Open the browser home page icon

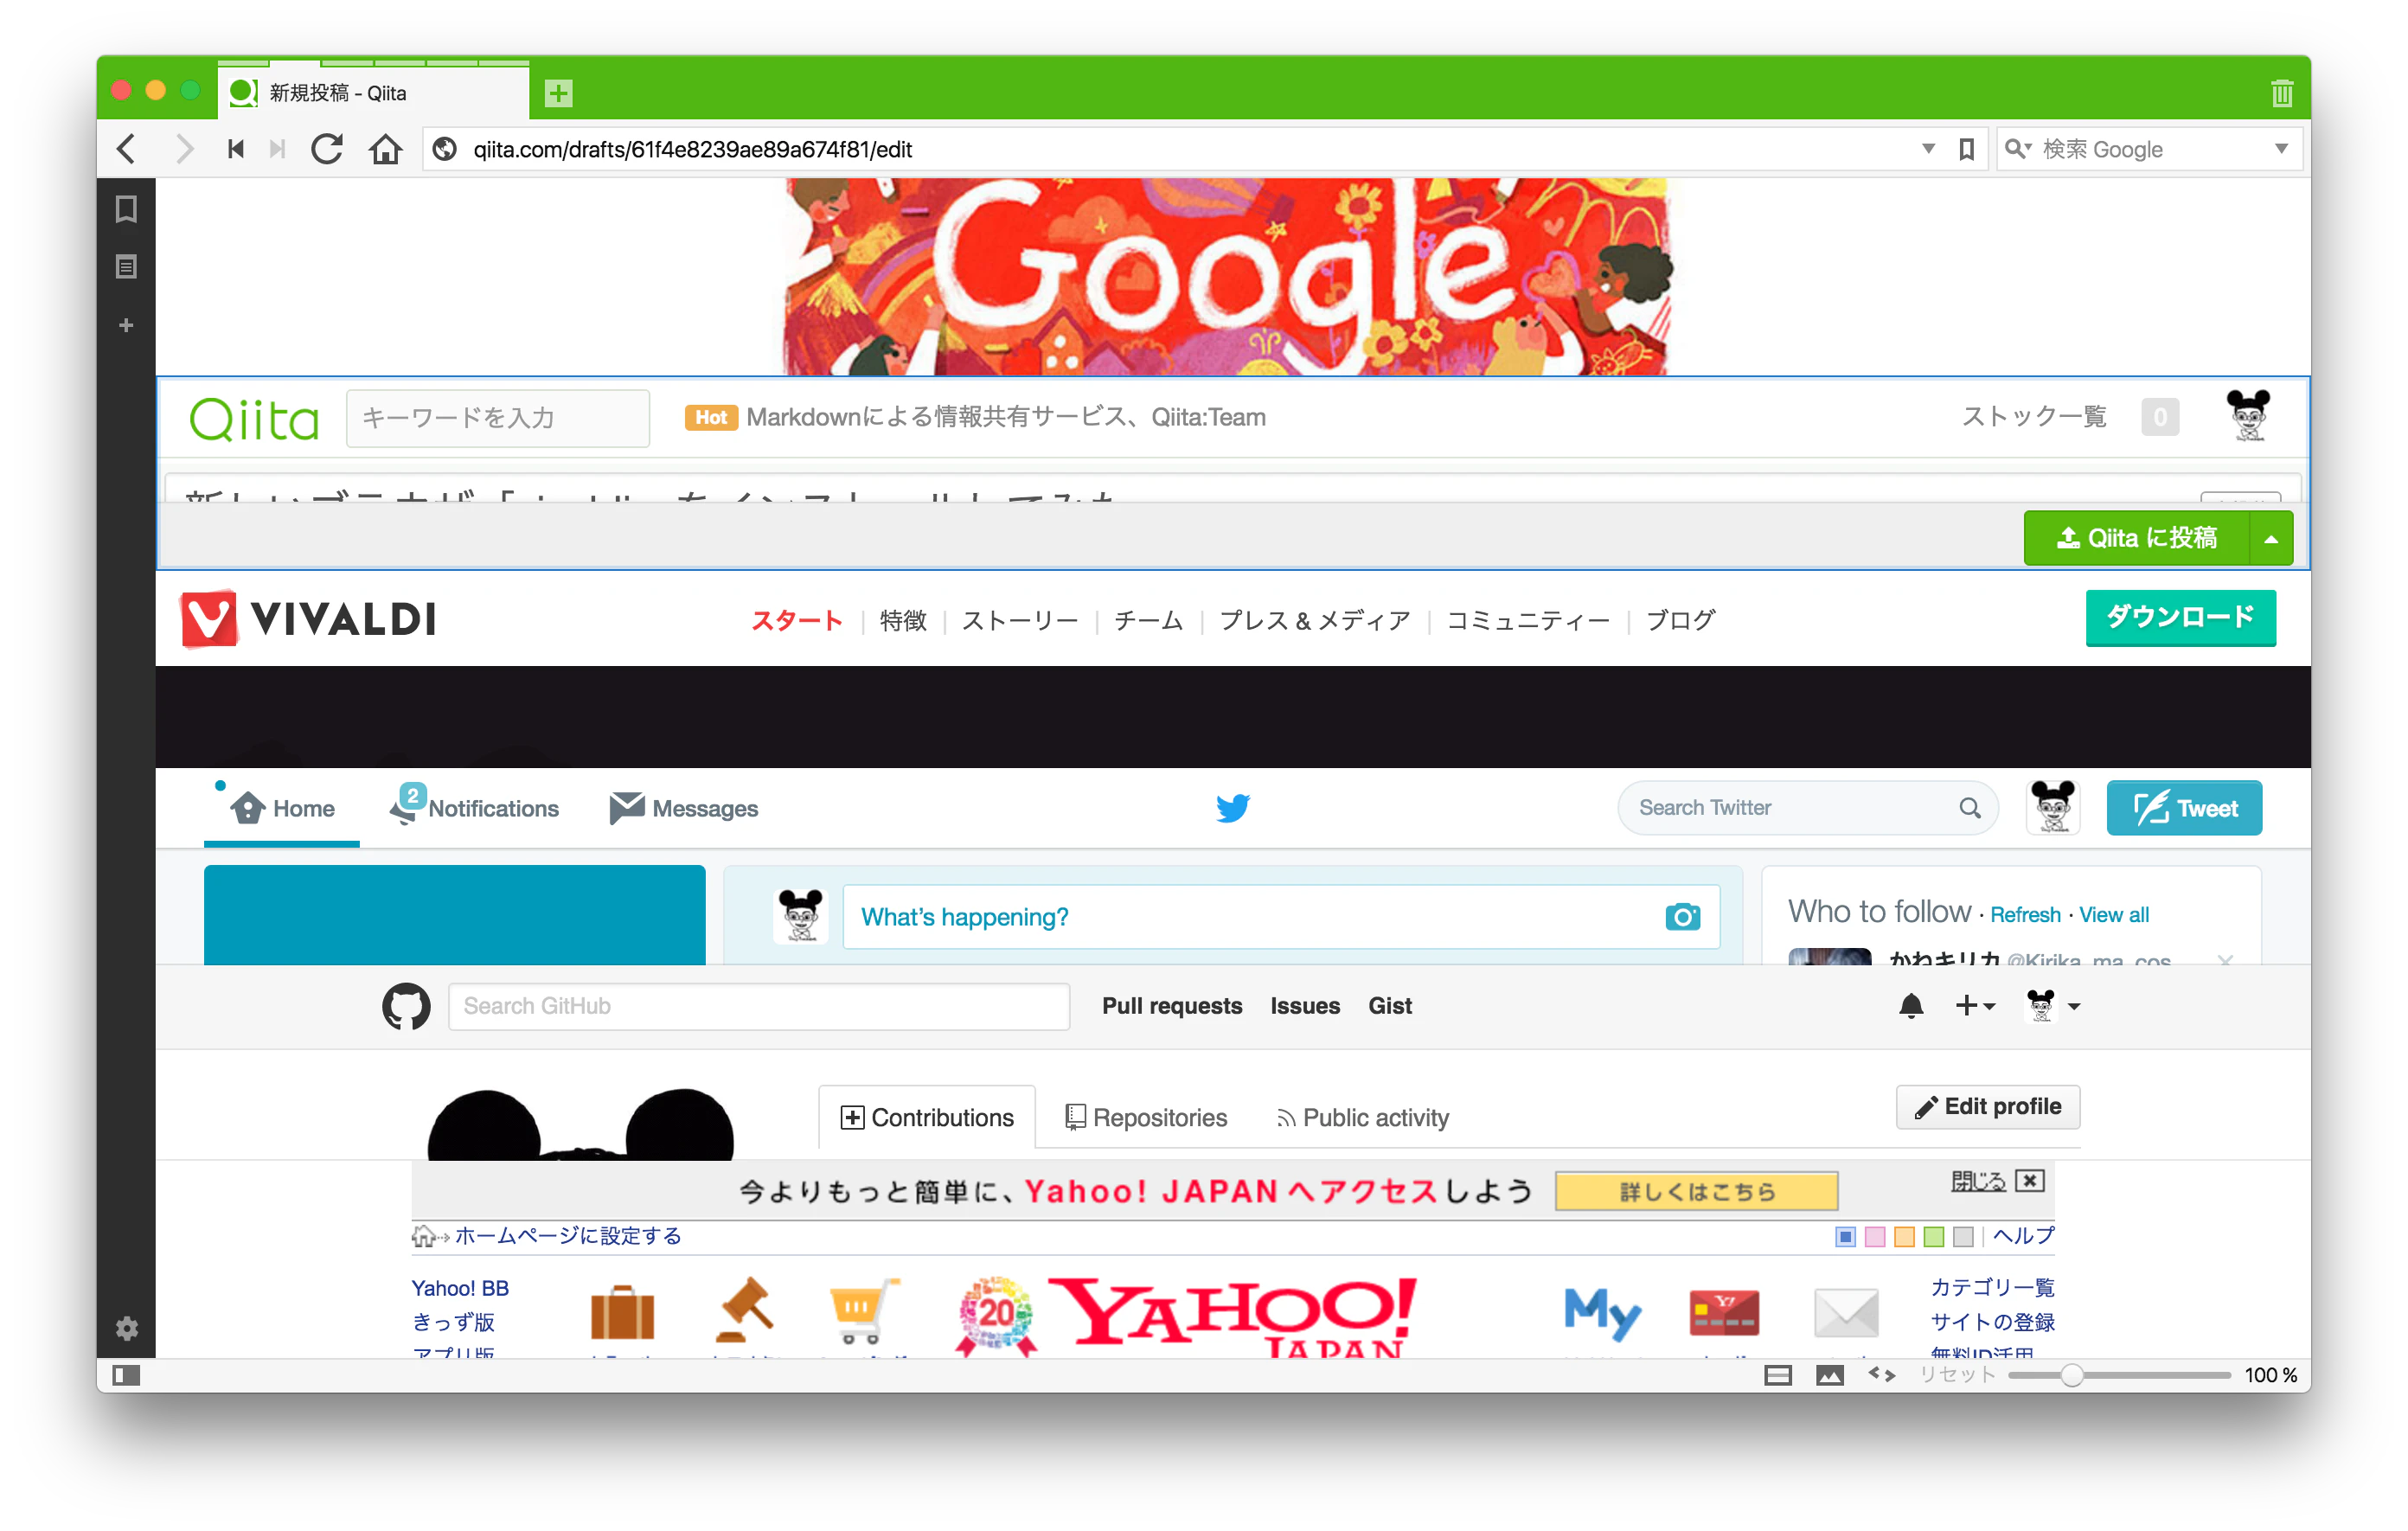point(385,149)
